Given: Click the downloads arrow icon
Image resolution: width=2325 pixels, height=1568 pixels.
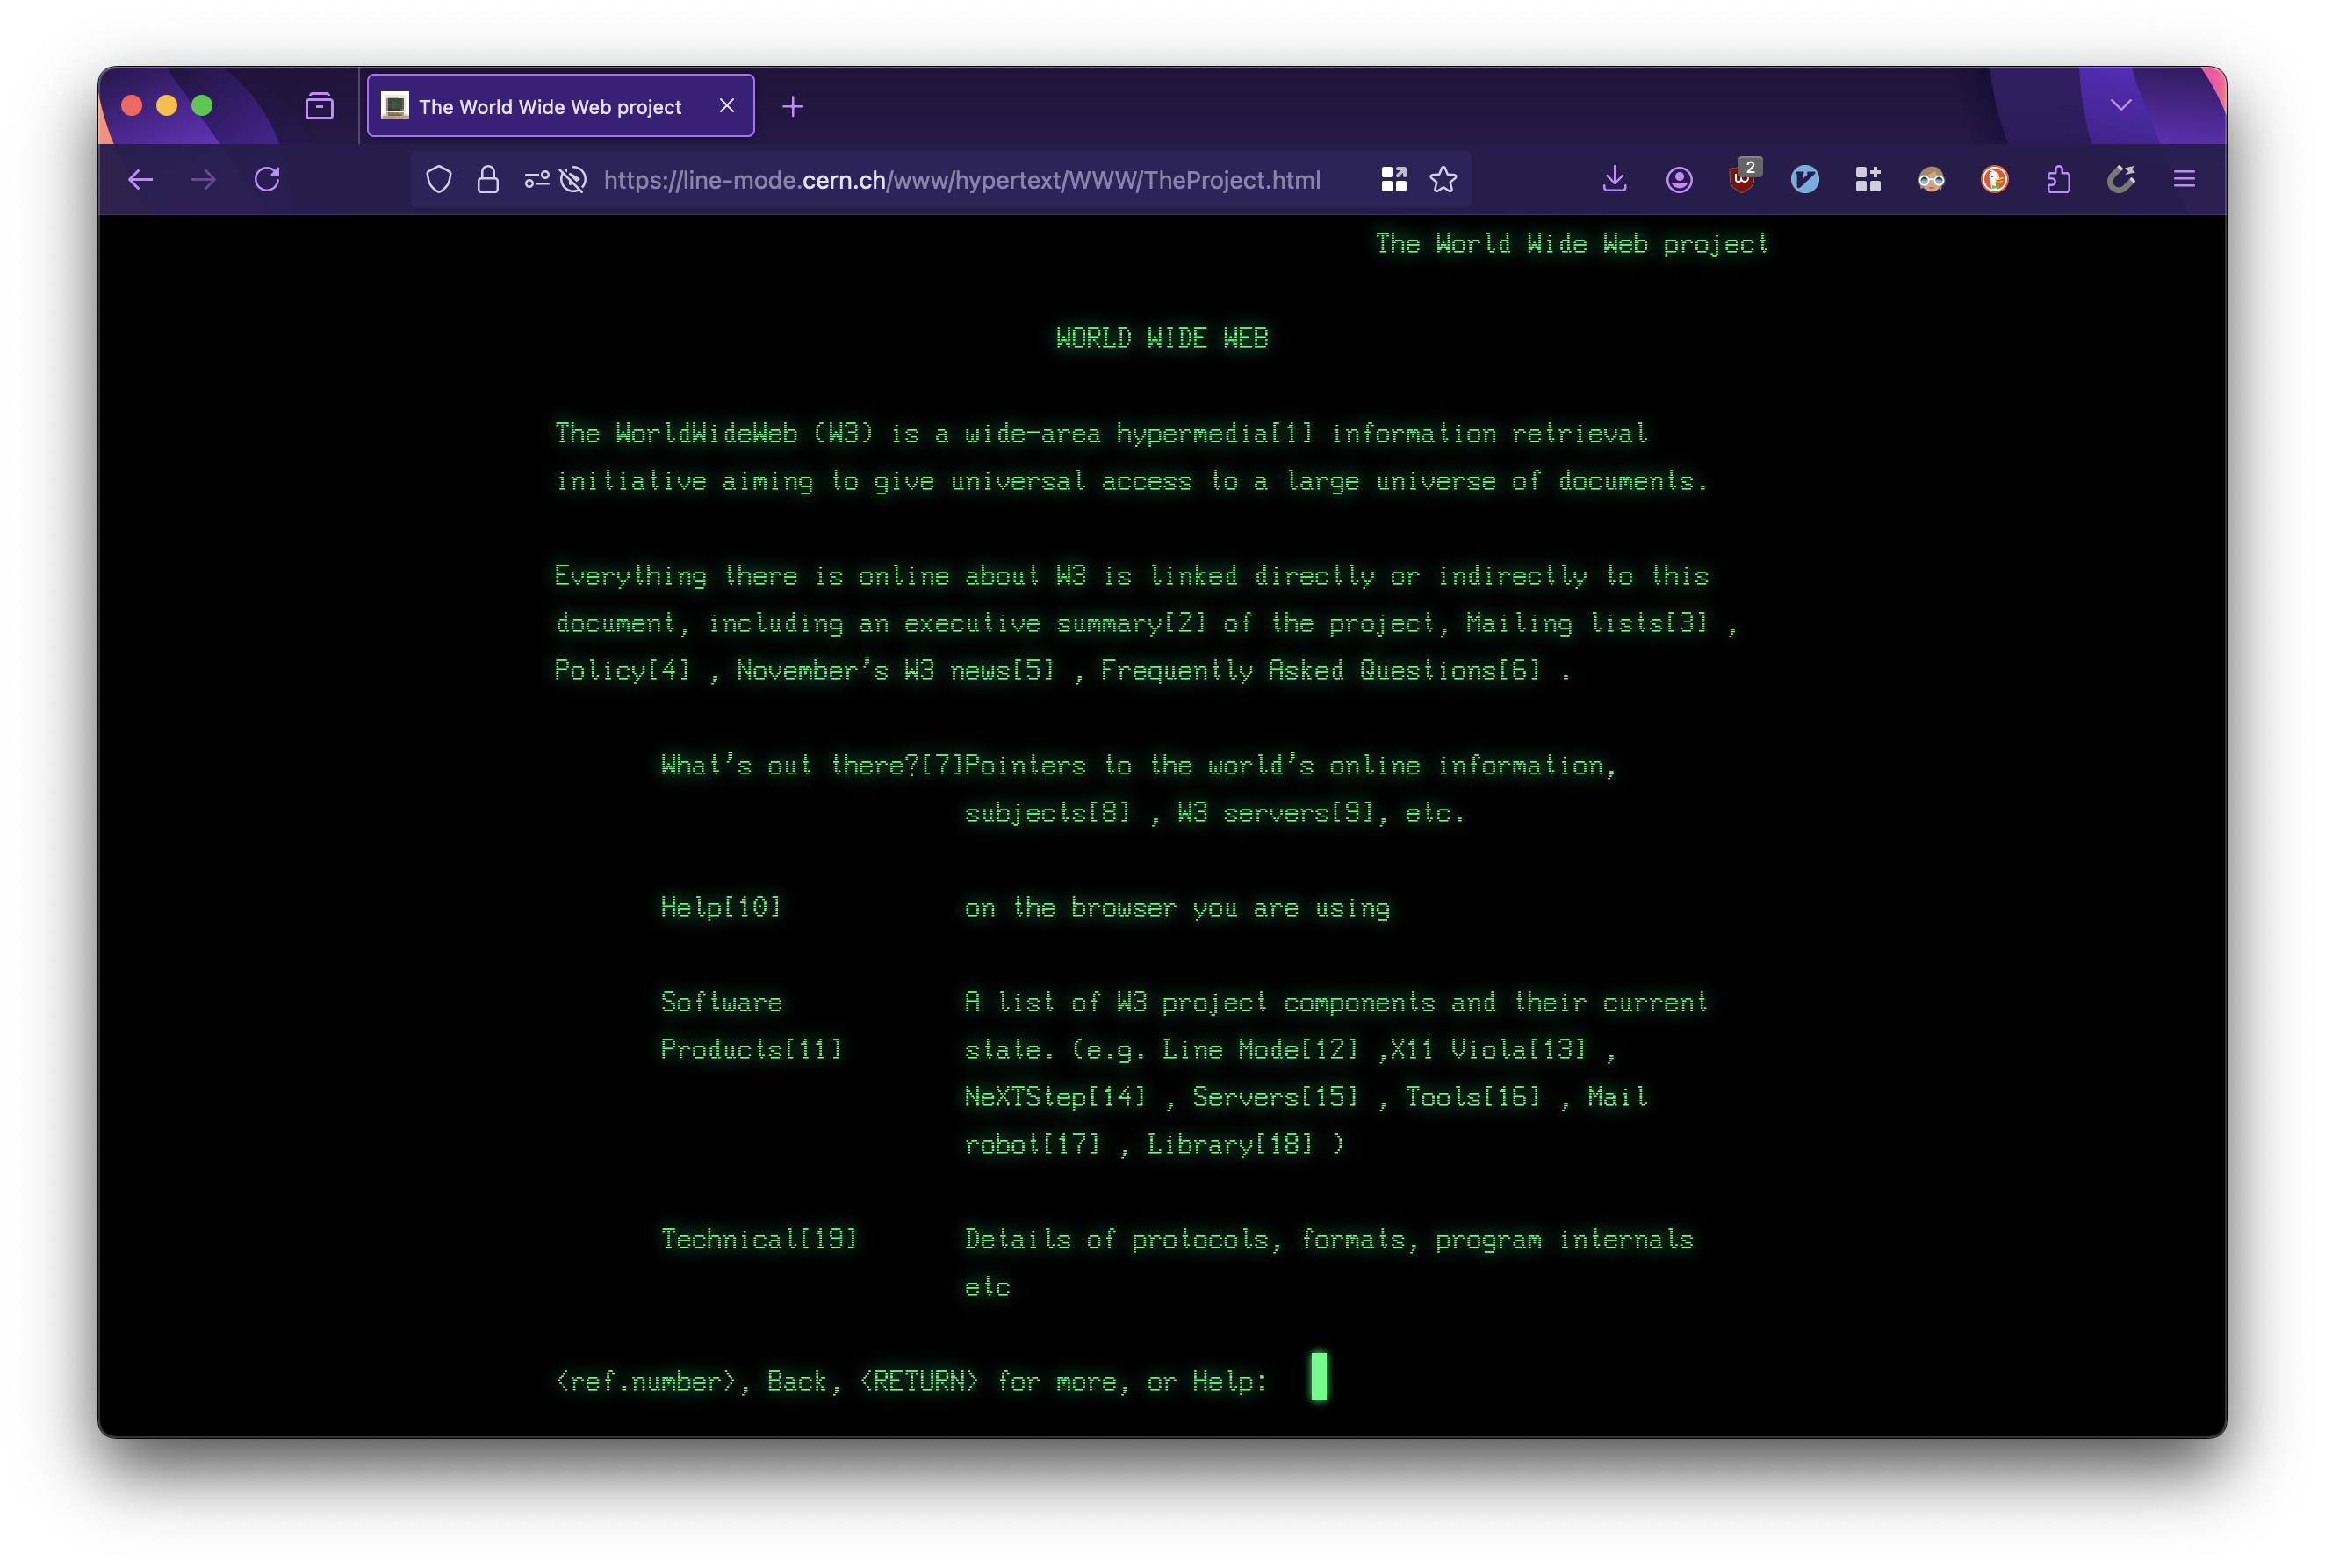Looking at the screenshot, I should point(1614,180).
